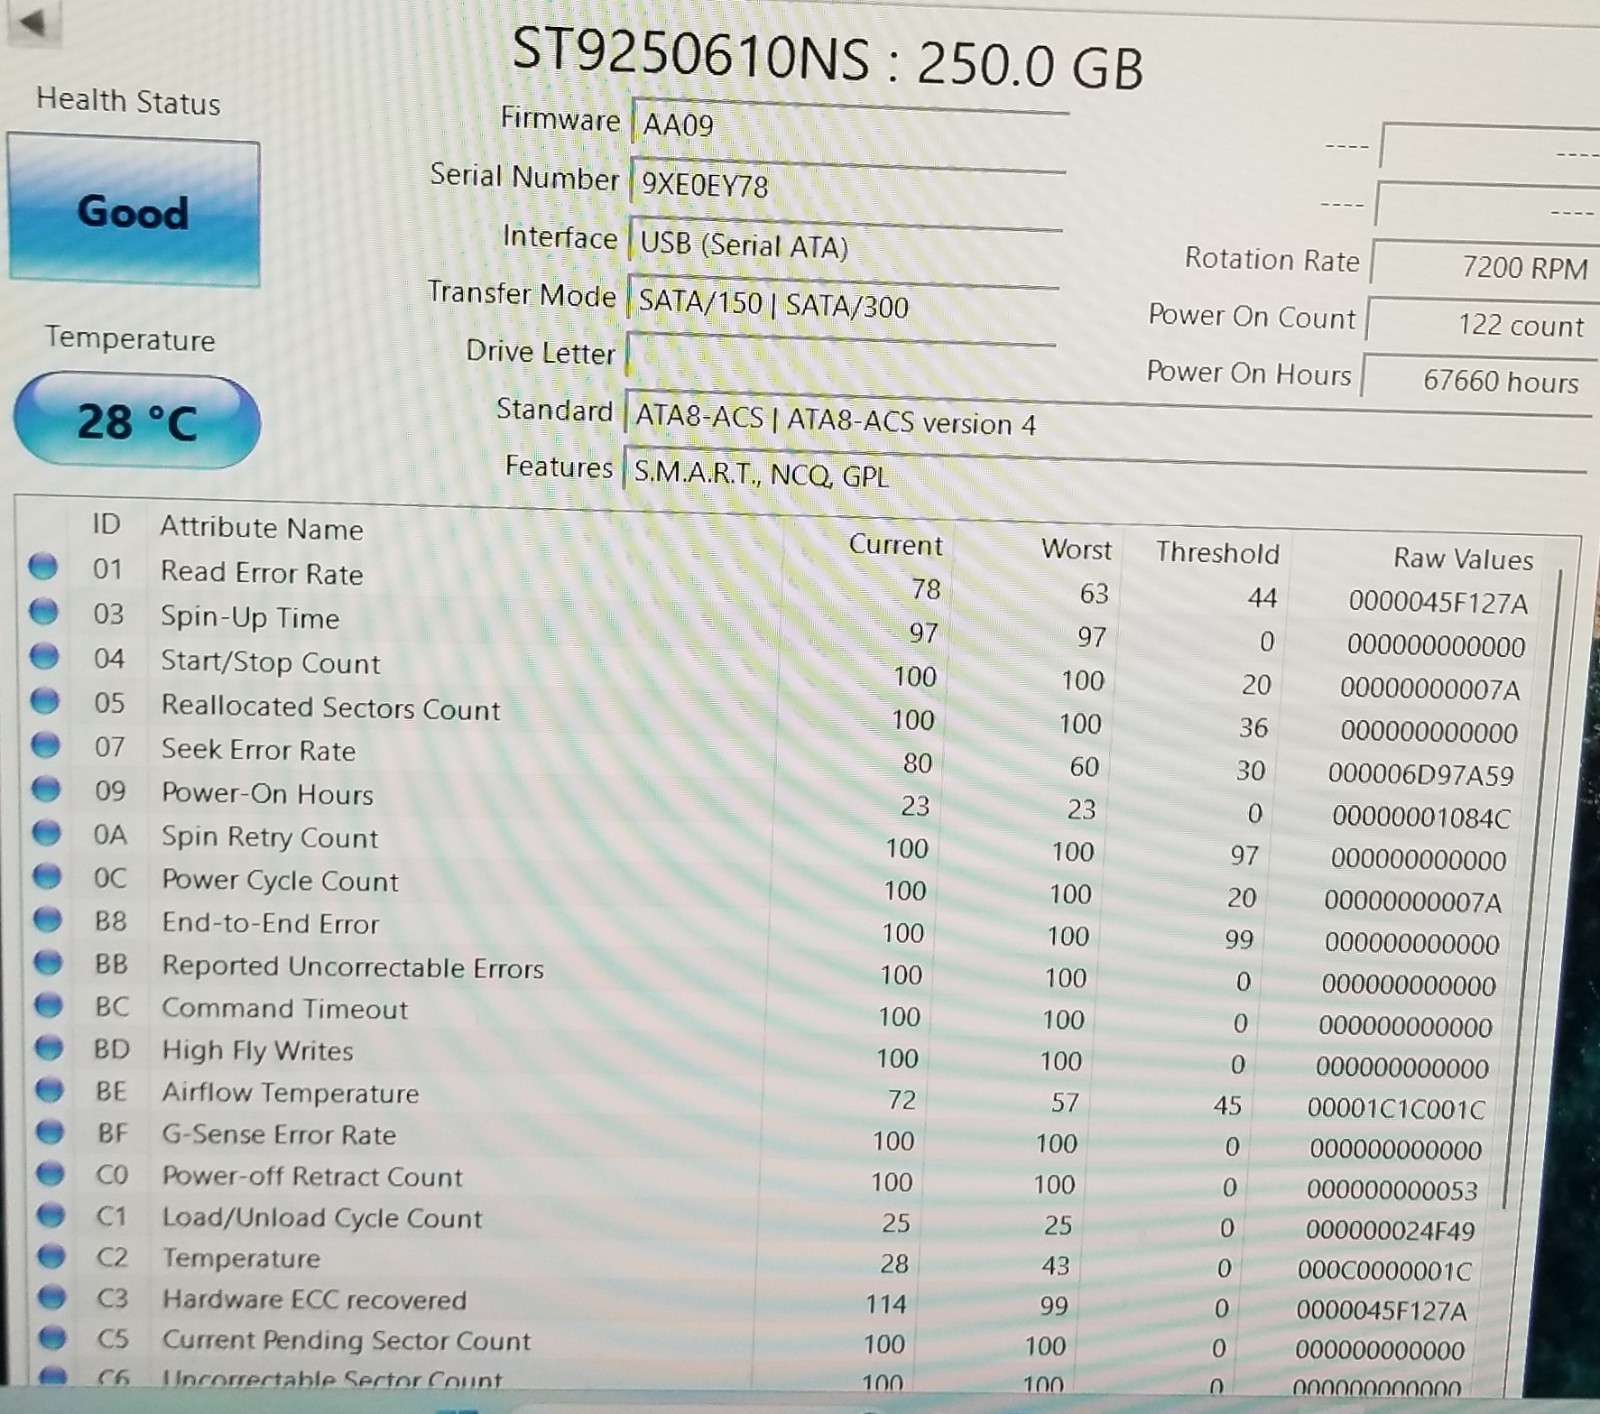Select the Command Timeout attribute name
Screen dimensions: 1600x1414
pyautogui.click(x=285, y=1008)
